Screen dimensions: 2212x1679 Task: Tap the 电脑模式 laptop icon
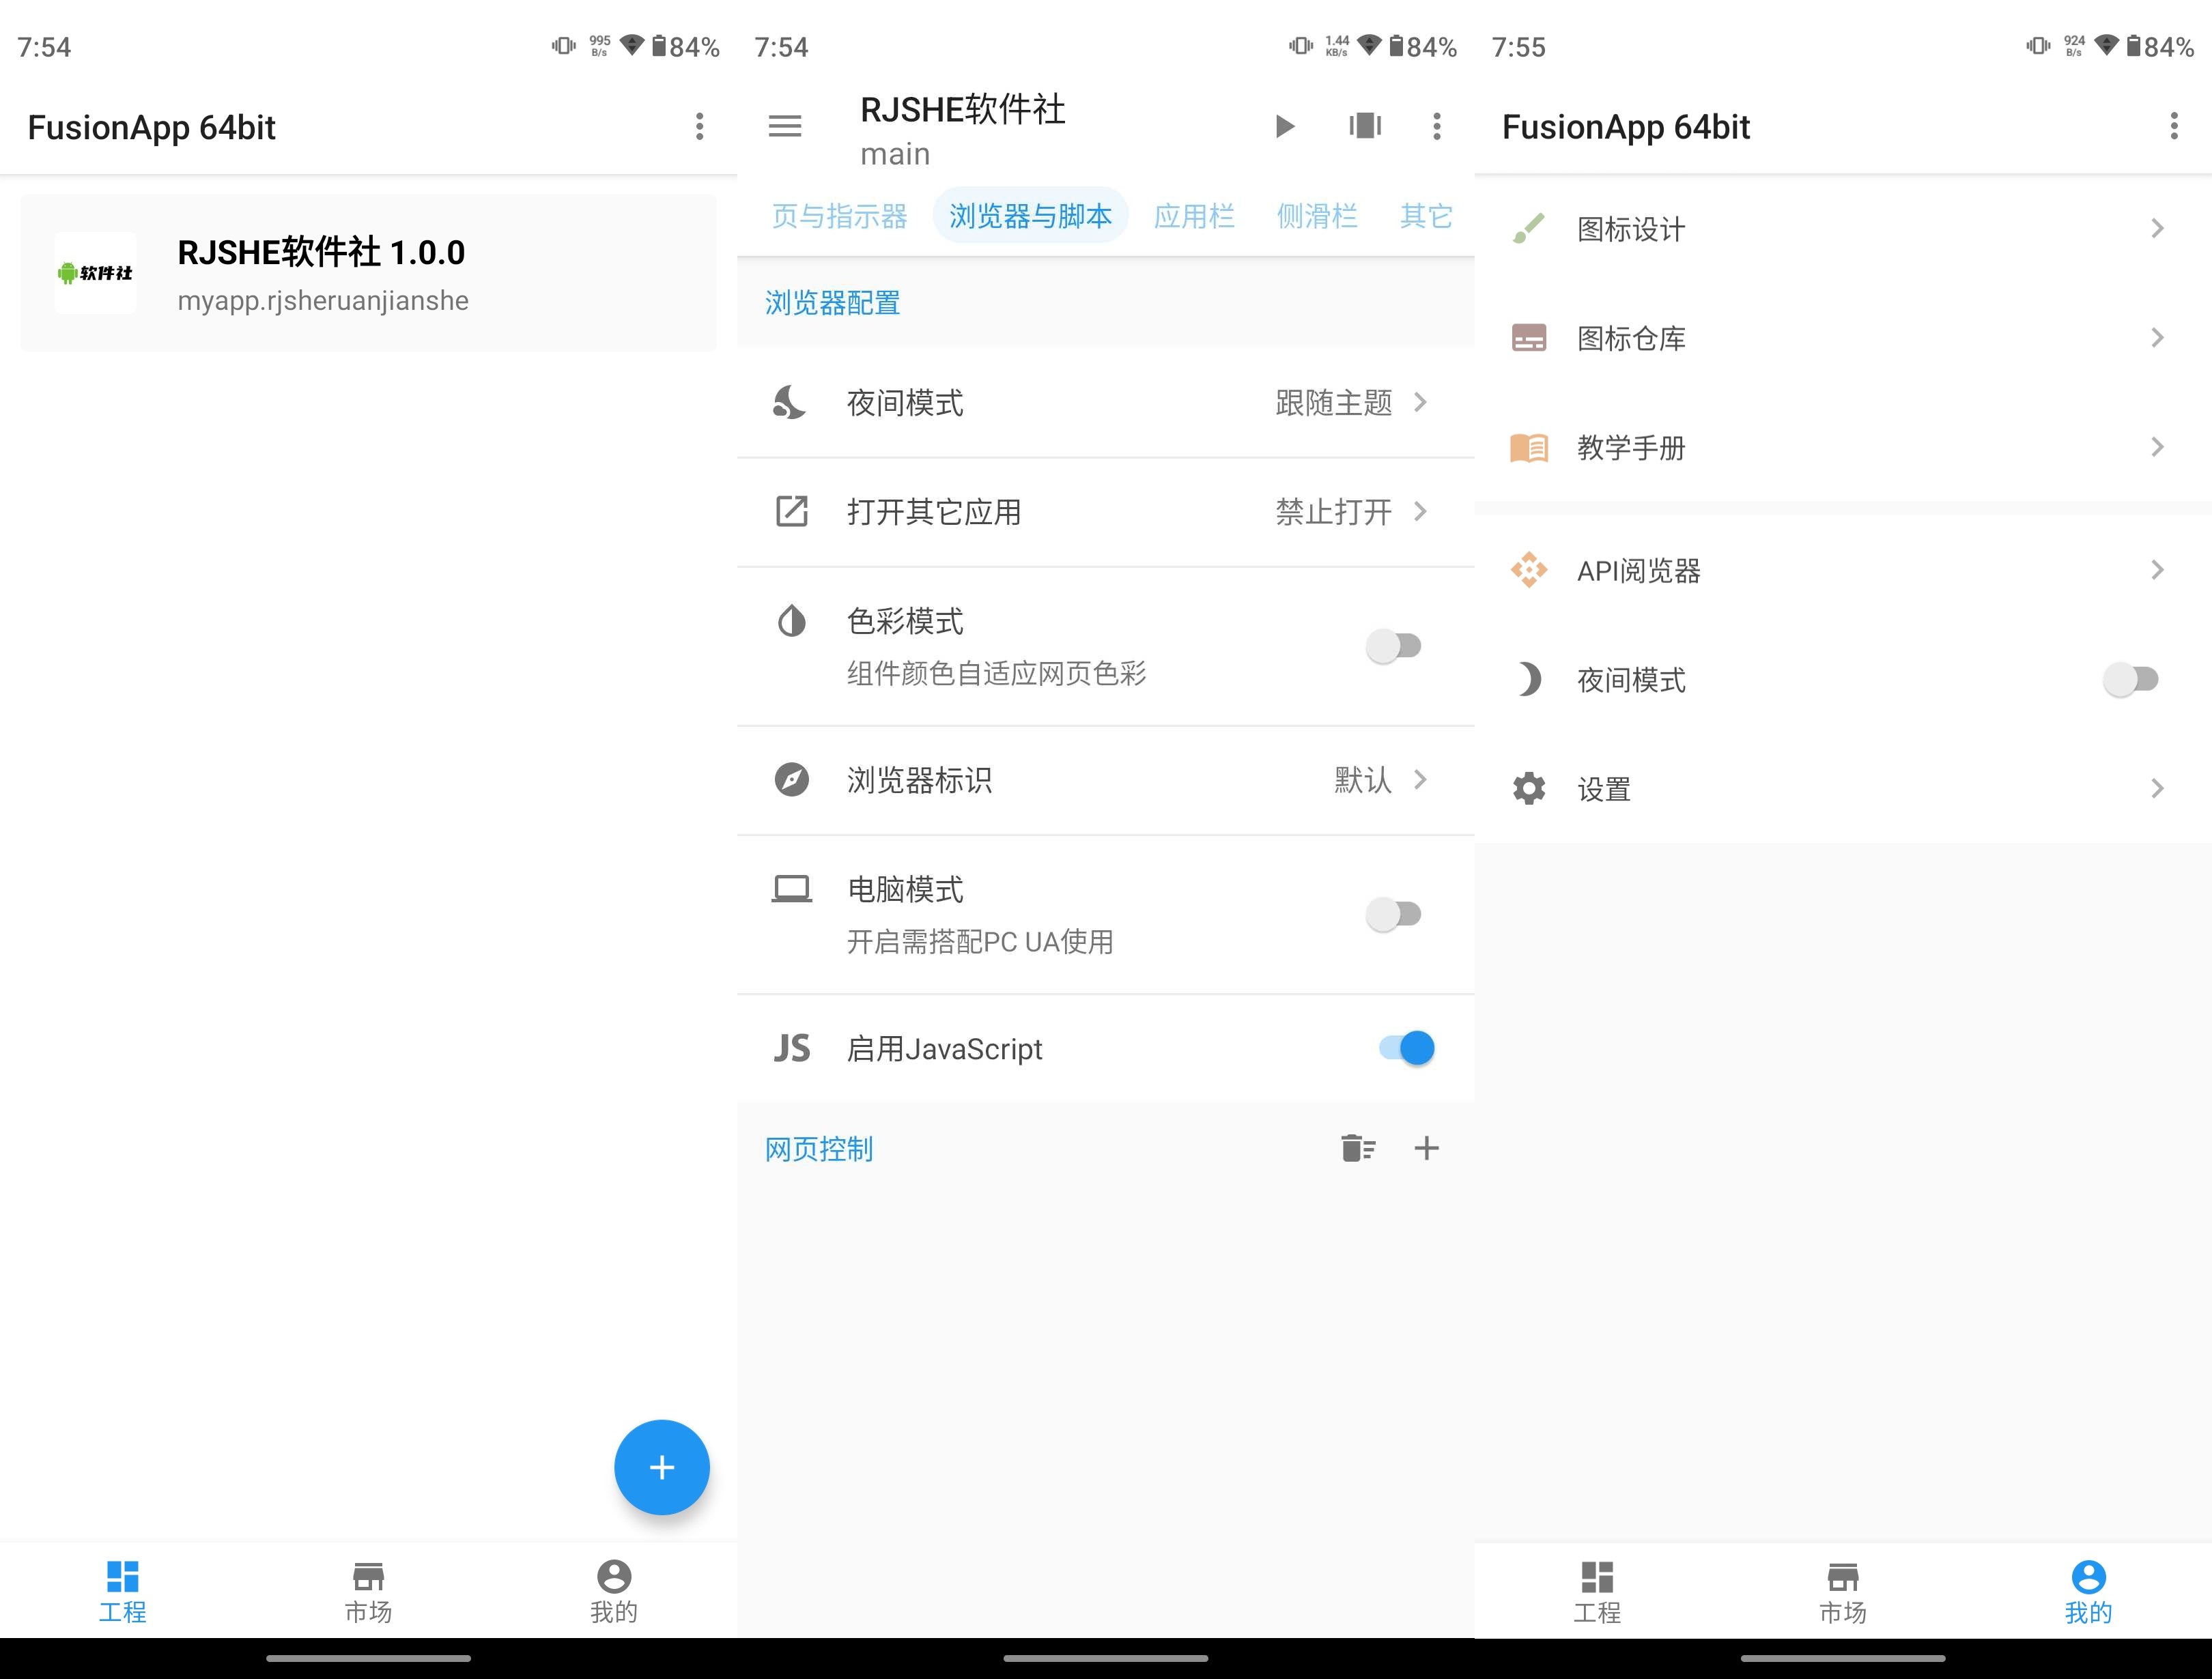click(792, 889)
